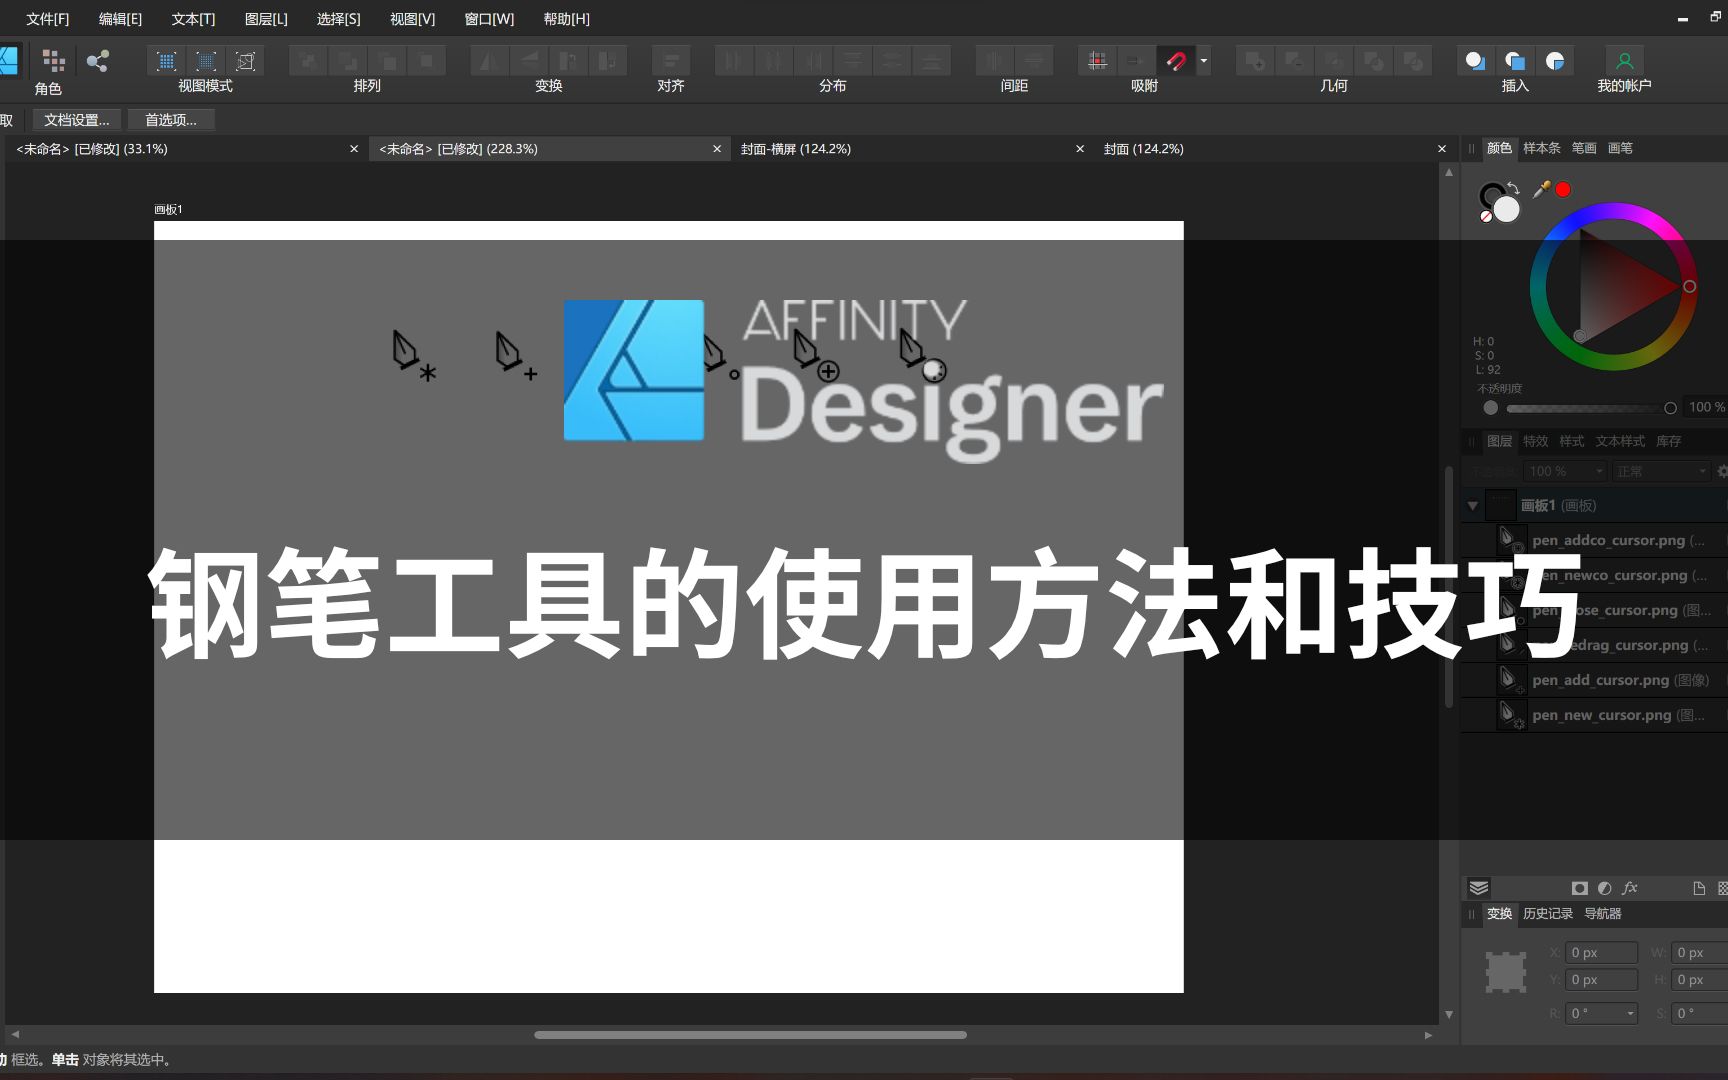This screenshot has width=1728, height=1080.
Task: Click the add layer page icon
Action: (1698, 888)
